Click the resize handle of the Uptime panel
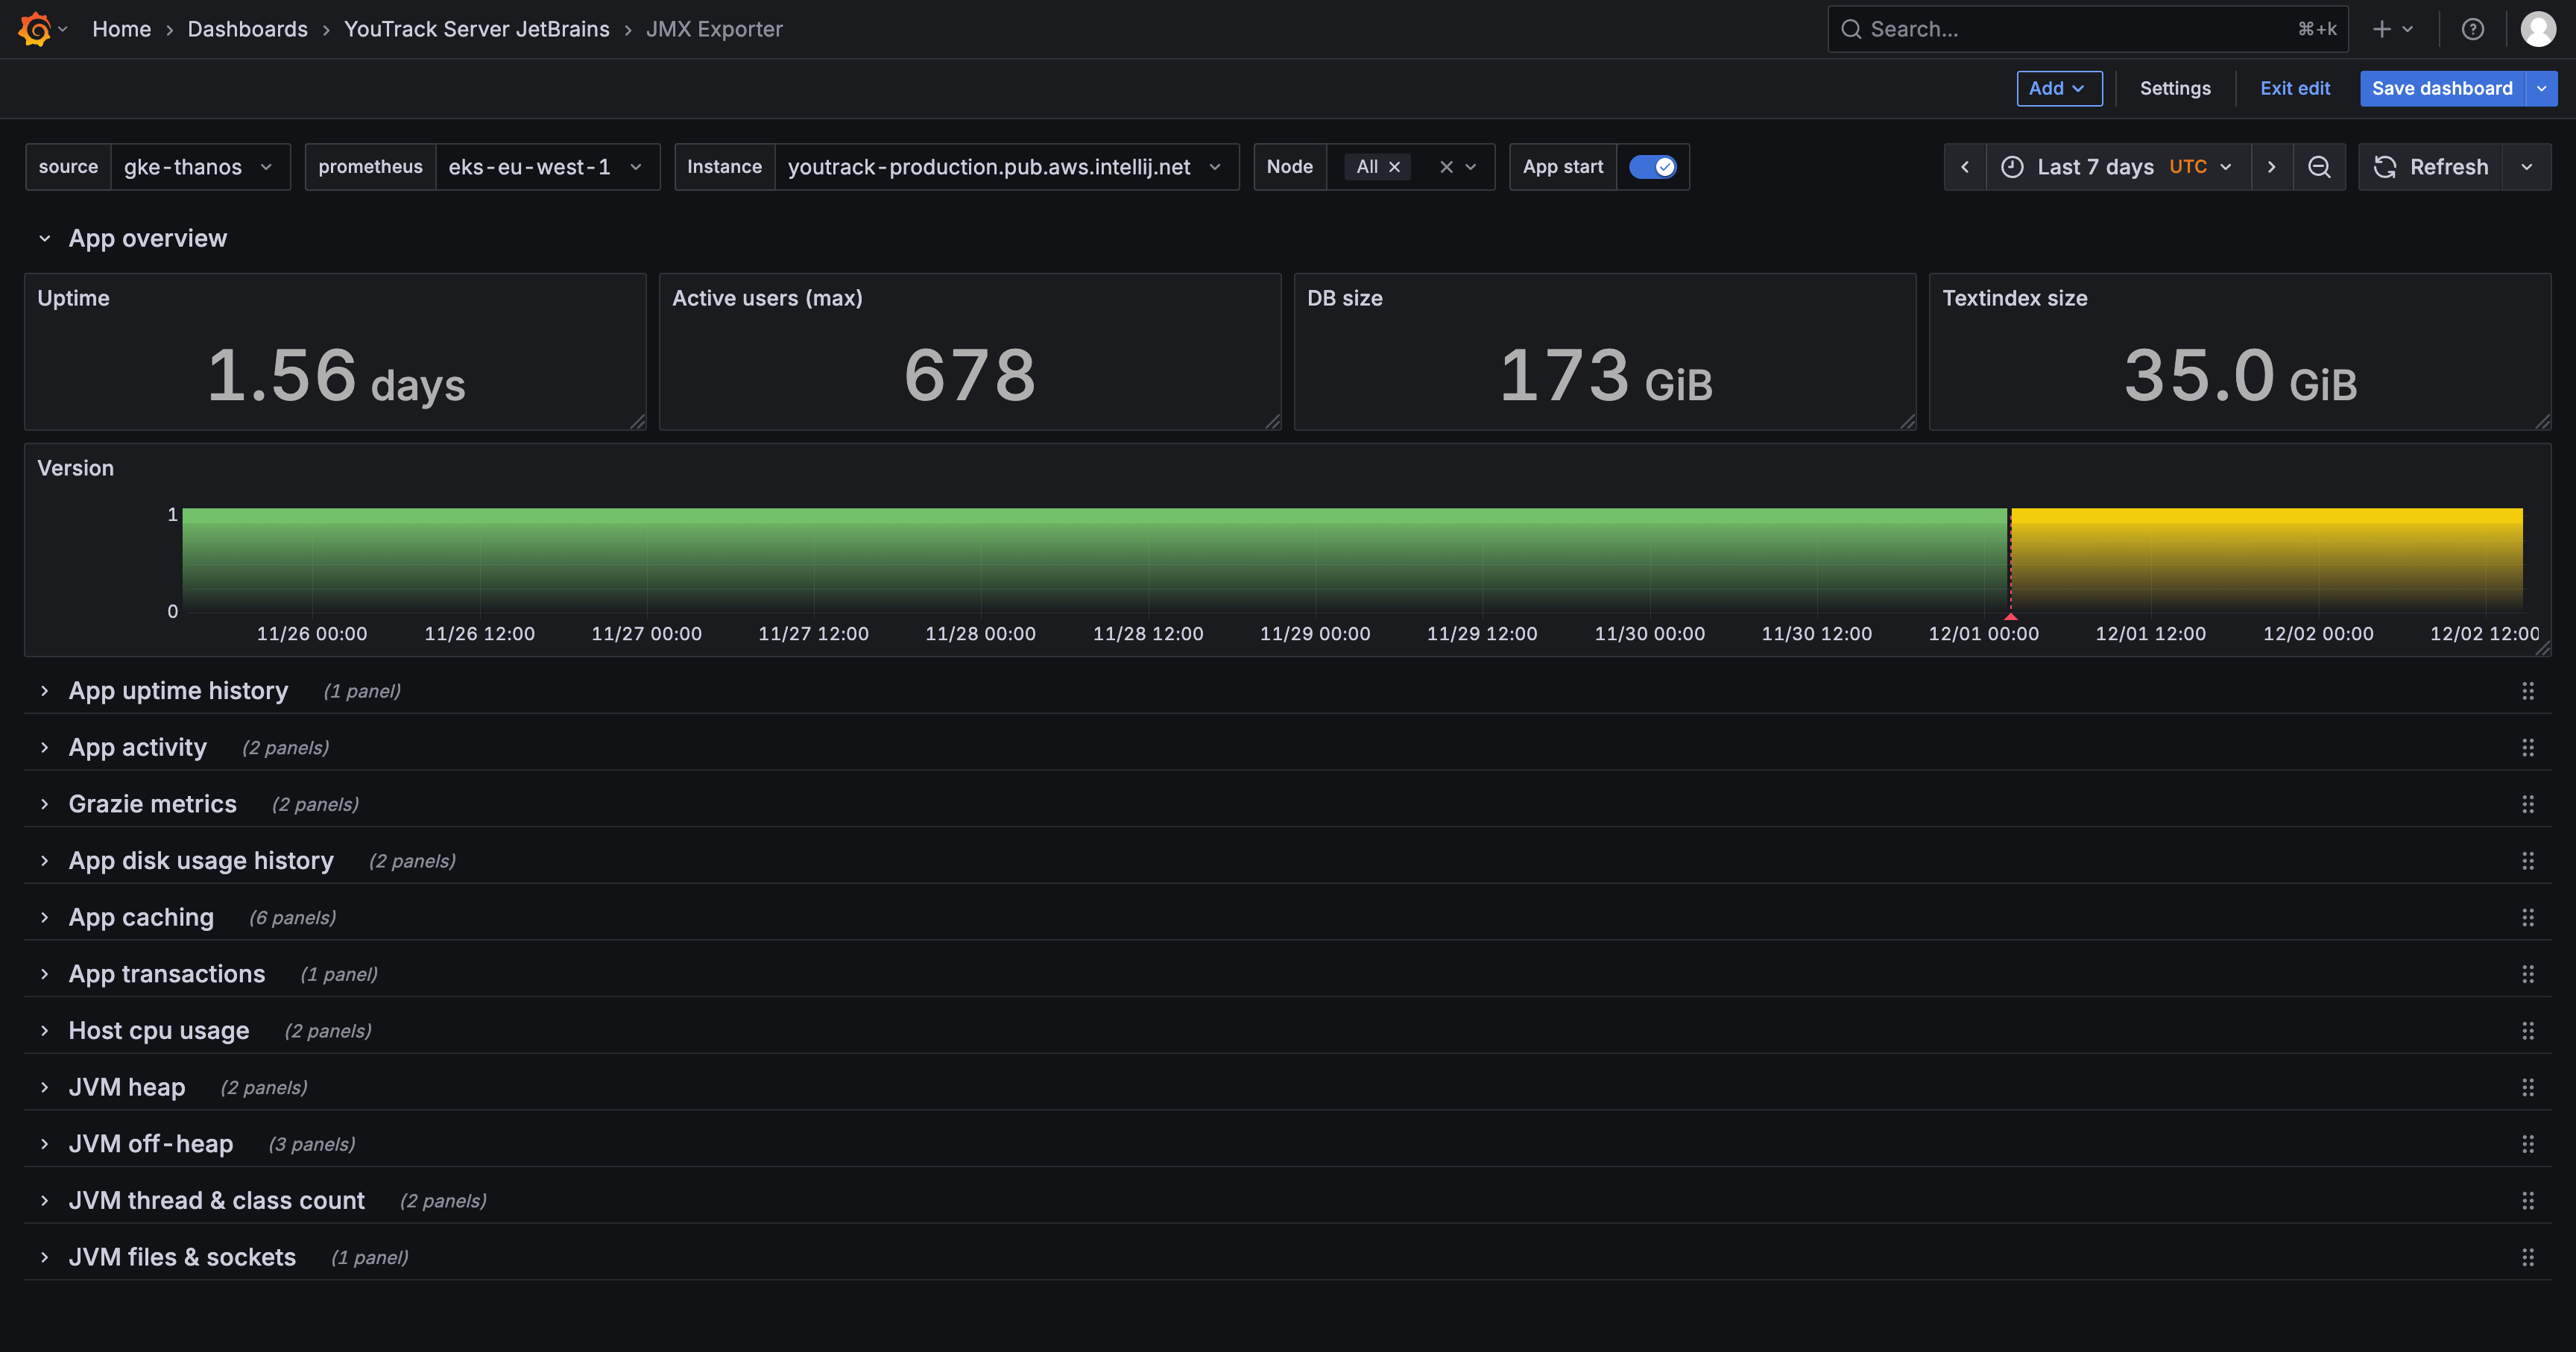 [638, 422]
